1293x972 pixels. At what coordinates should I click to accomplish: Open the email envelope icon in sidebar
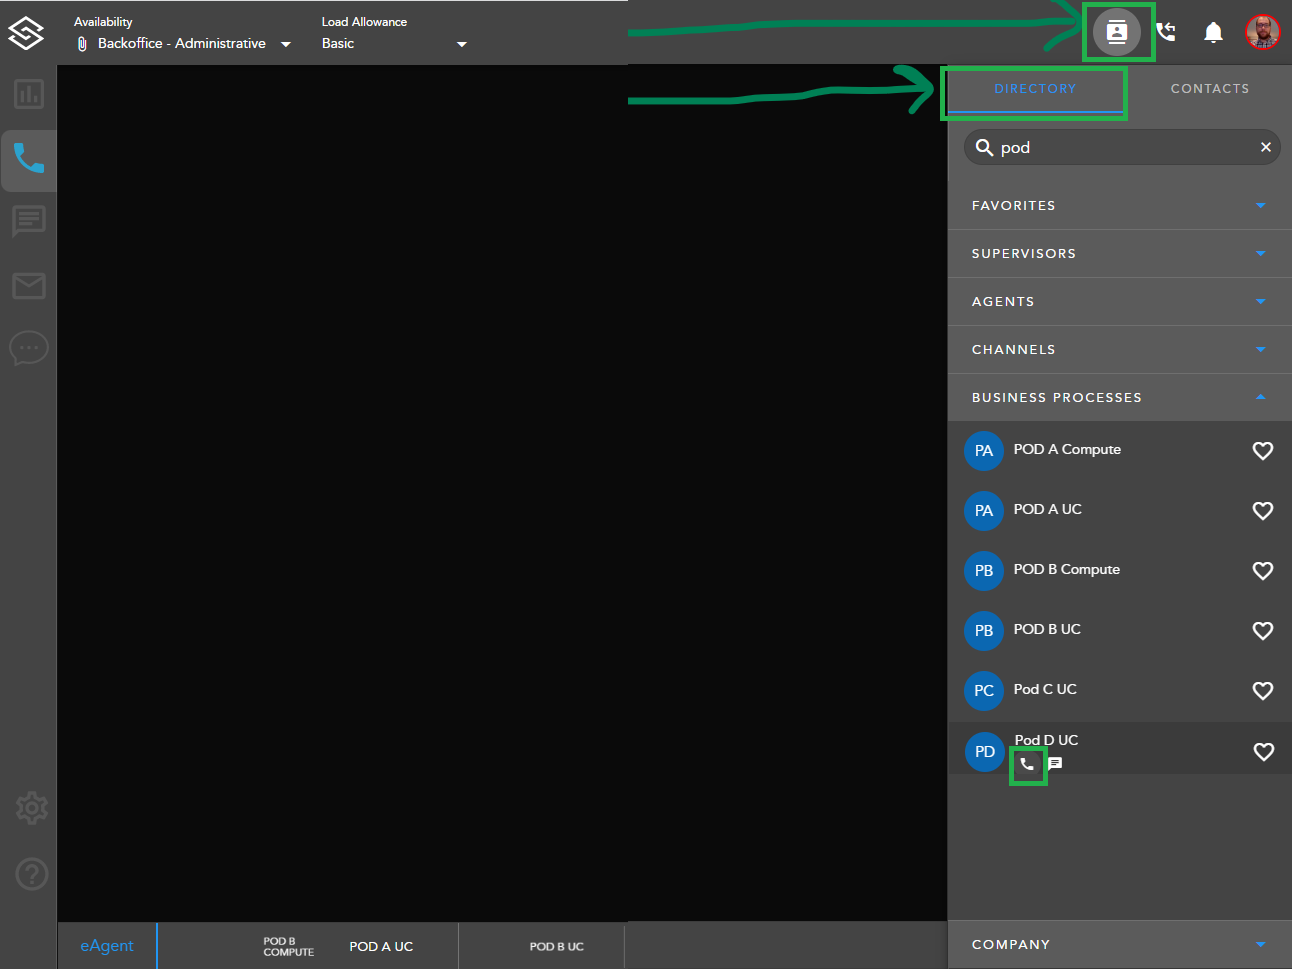coord(29,286)
